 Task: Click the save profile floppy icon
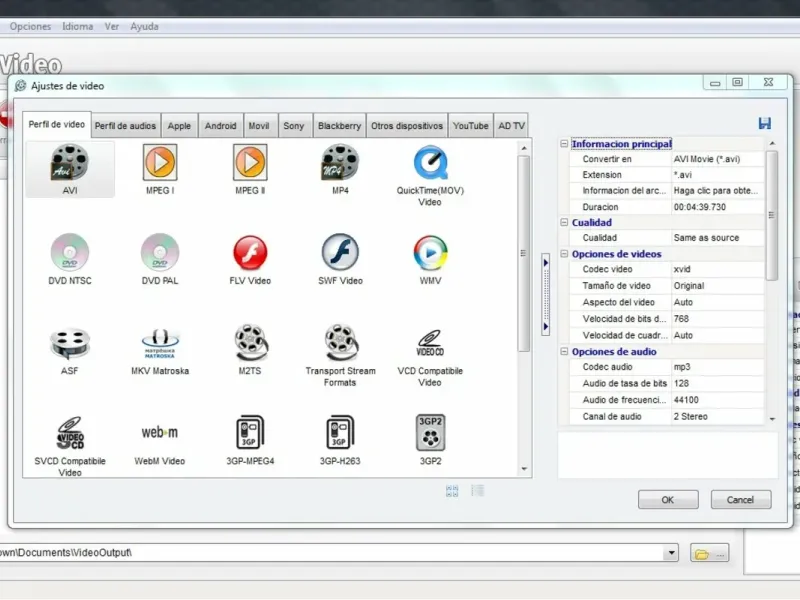pos(765,123)
